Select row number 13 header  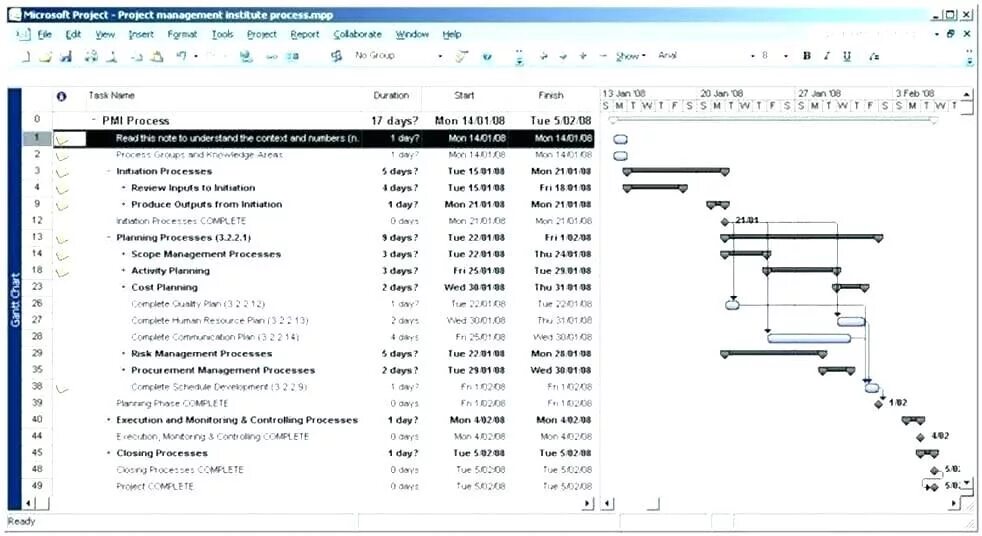(37, 237)
